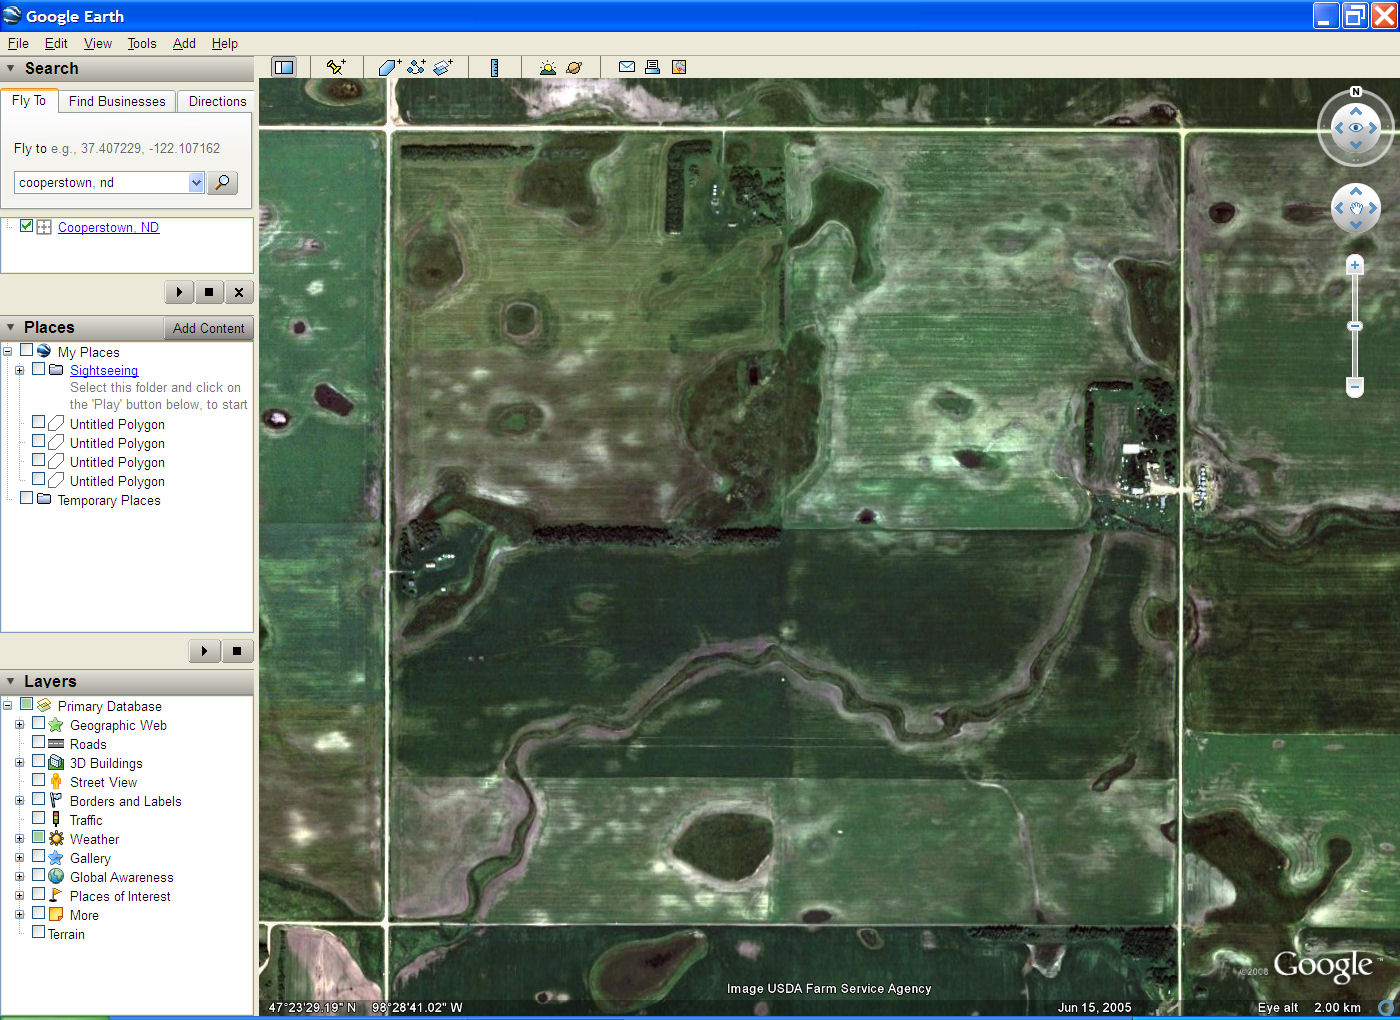Click the Email envelope icon
1400x1020 pixels.
(627, 67)
